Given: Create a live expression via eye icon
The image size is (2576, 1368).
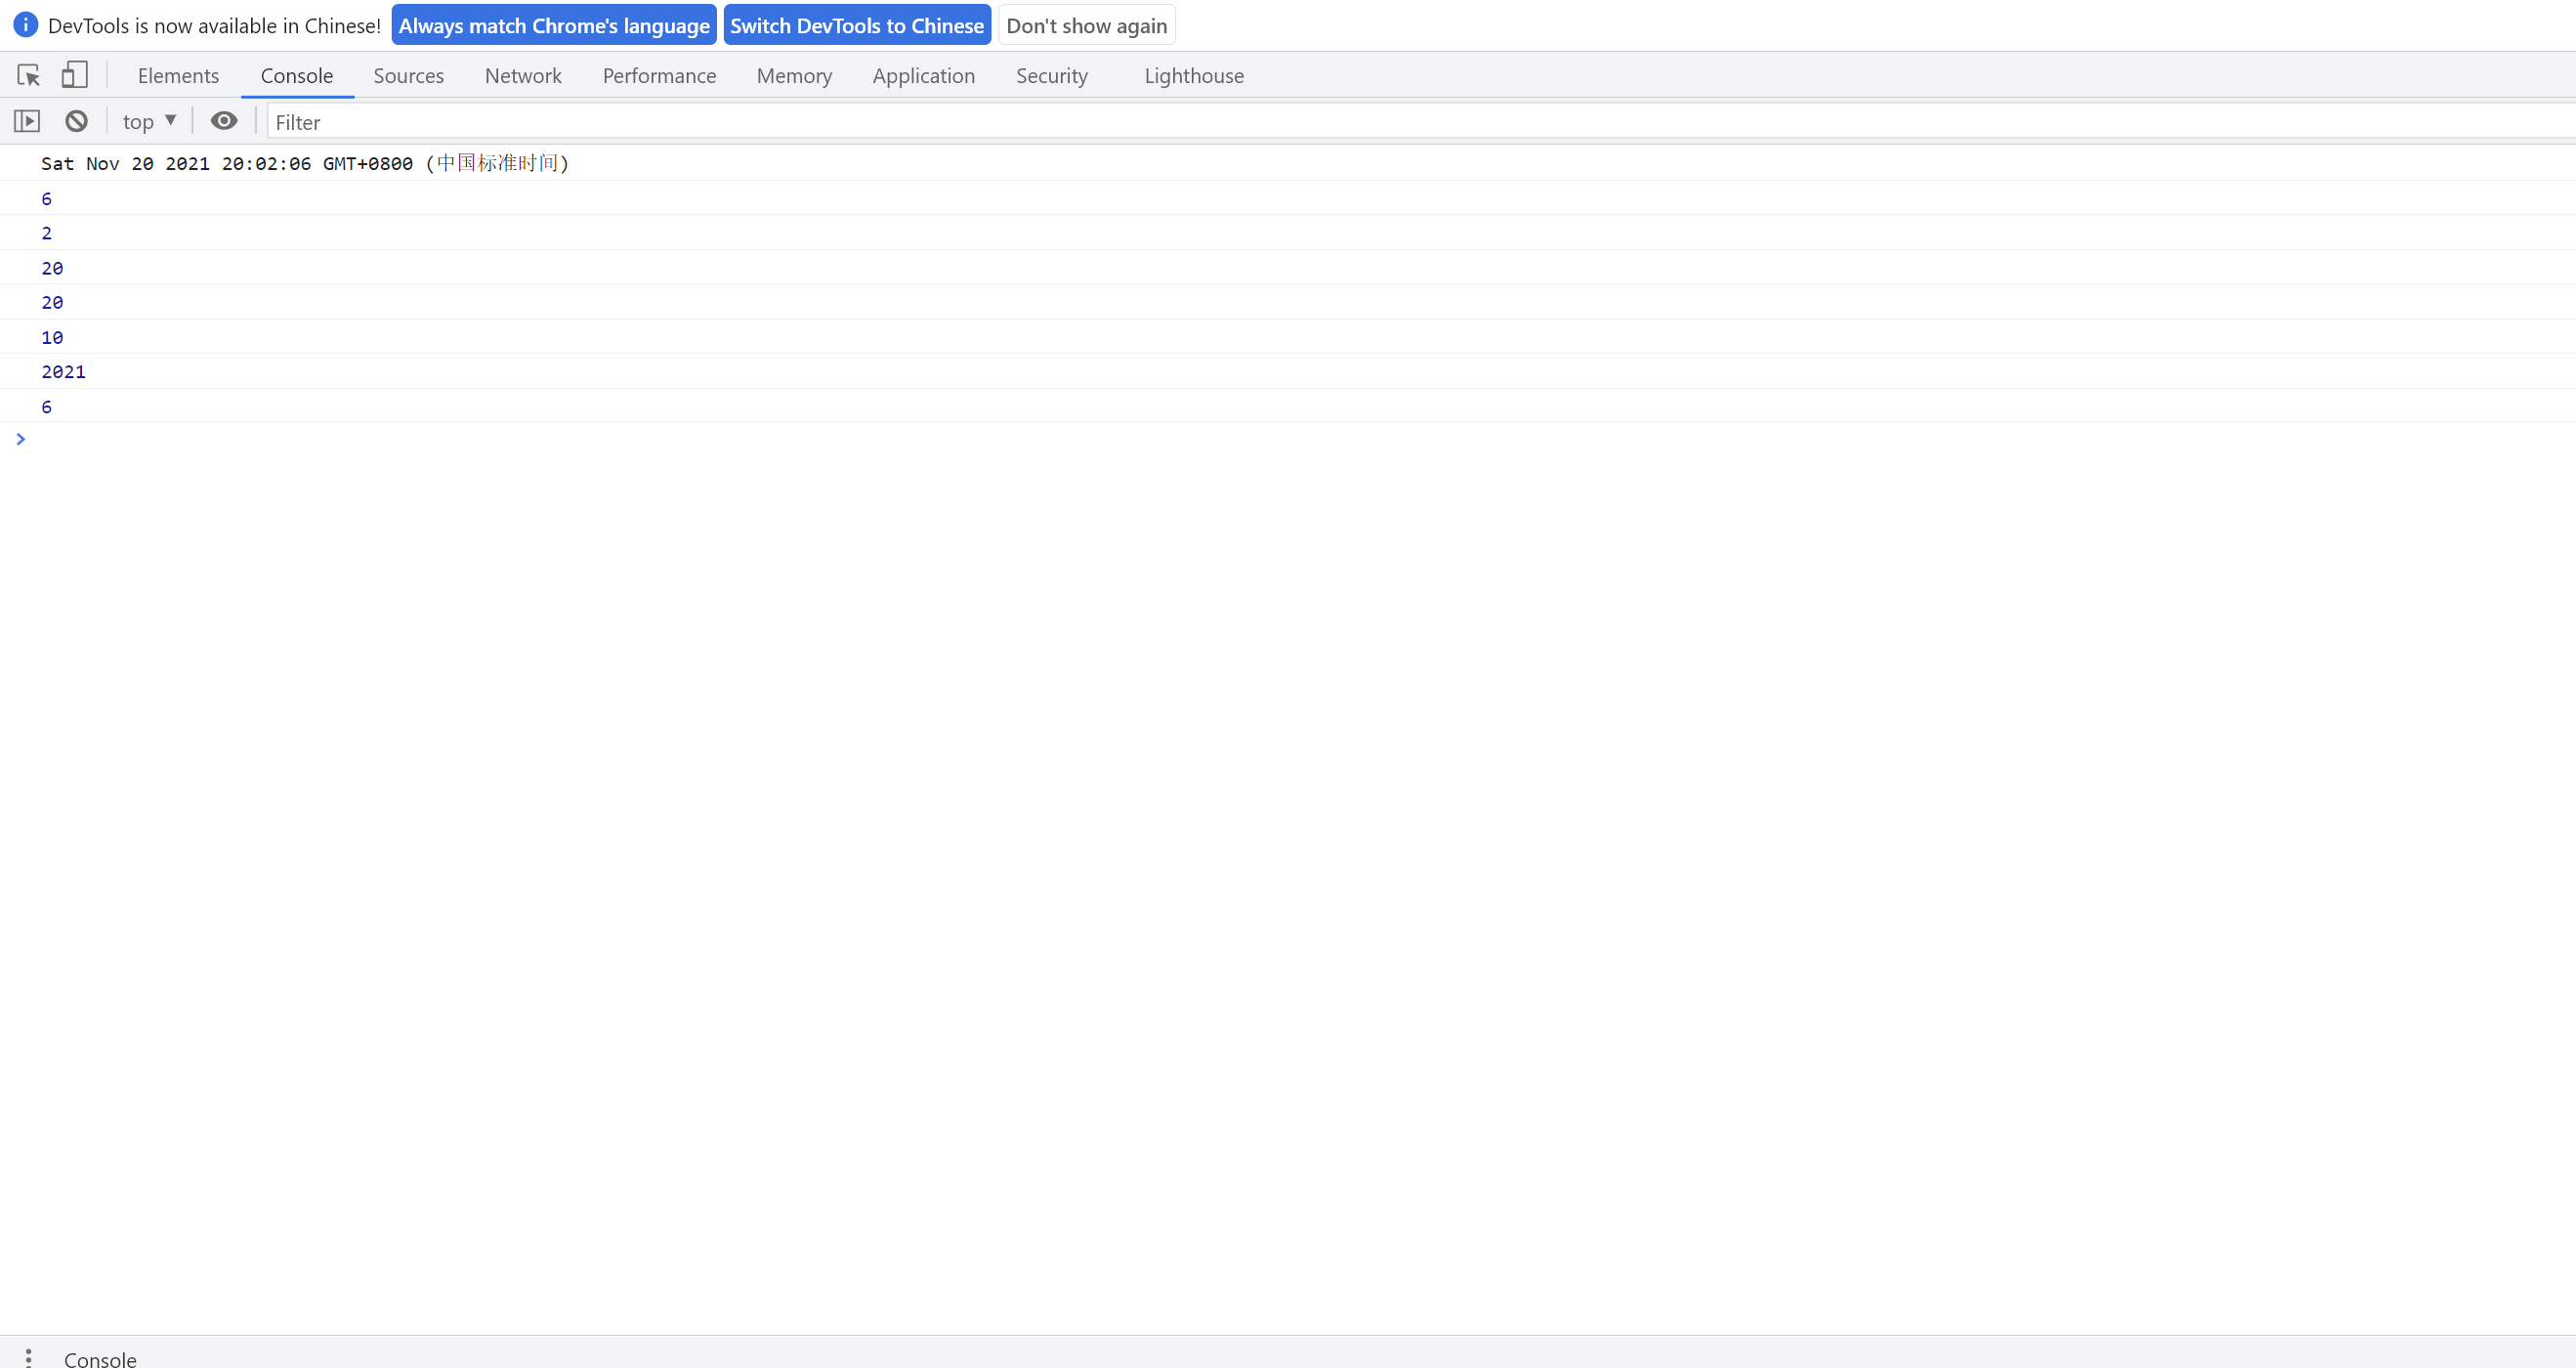Looking at the screenshot, I should tap(224, 121).
